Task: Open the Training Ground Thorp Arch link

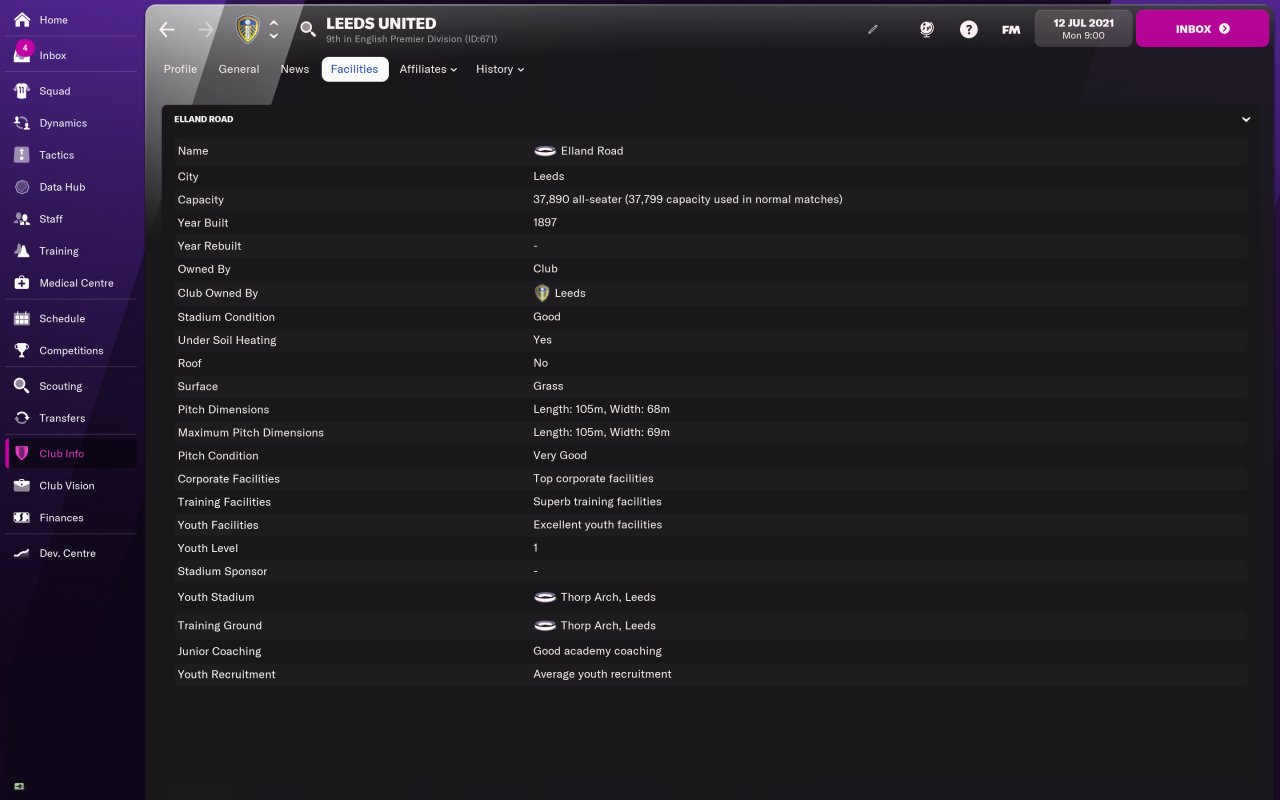Action: pos(608,625)
